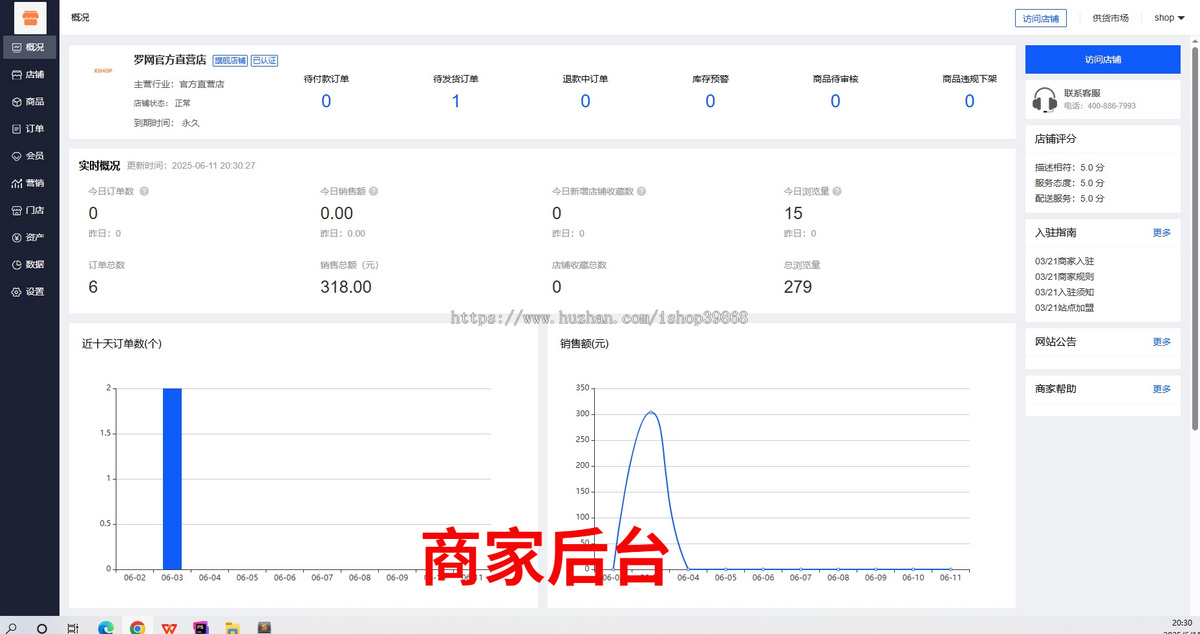Open the 资产 assets section
1200x634 pixels.
point(29,237)
